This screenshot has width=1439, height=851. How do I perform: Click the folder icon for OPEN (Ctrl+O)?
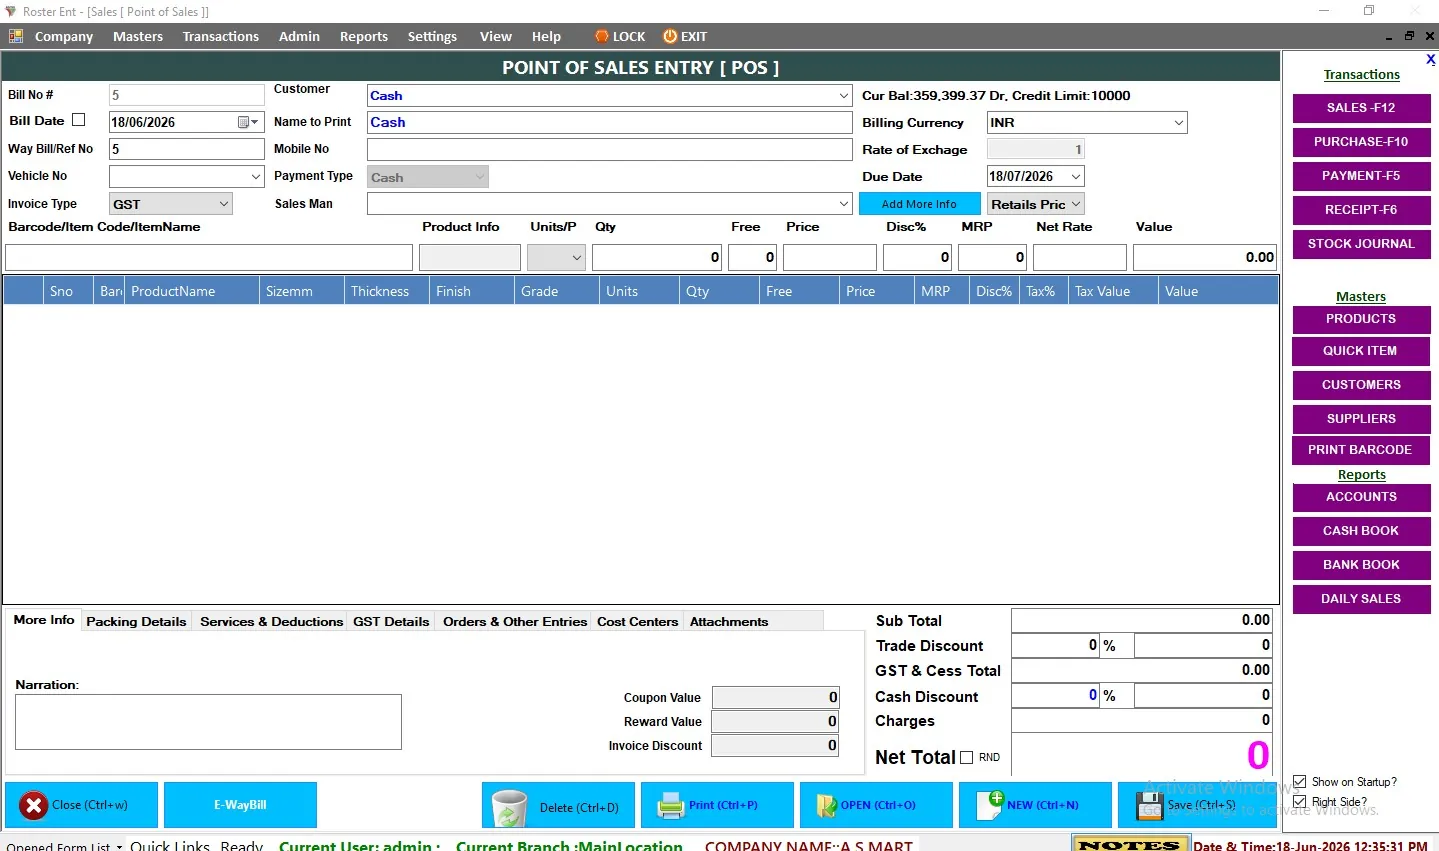click(826, 806)
